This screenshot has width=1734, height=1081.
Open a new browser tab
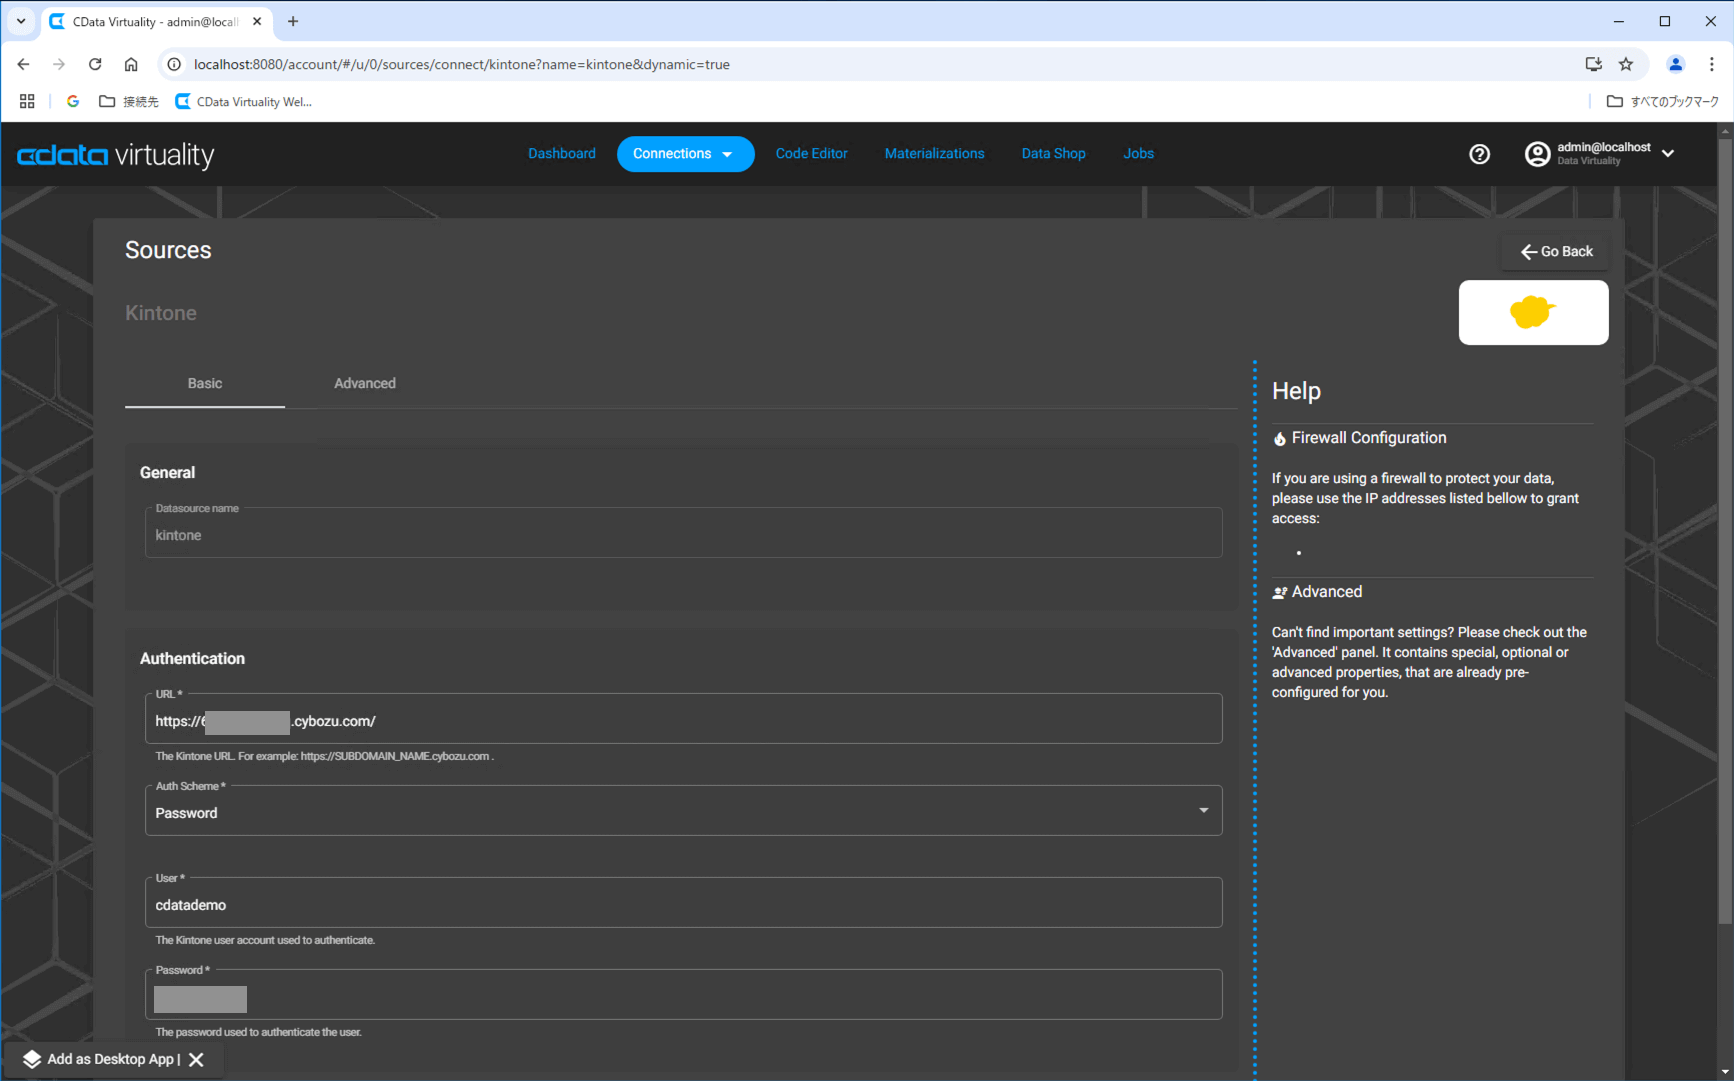point(293,21)
